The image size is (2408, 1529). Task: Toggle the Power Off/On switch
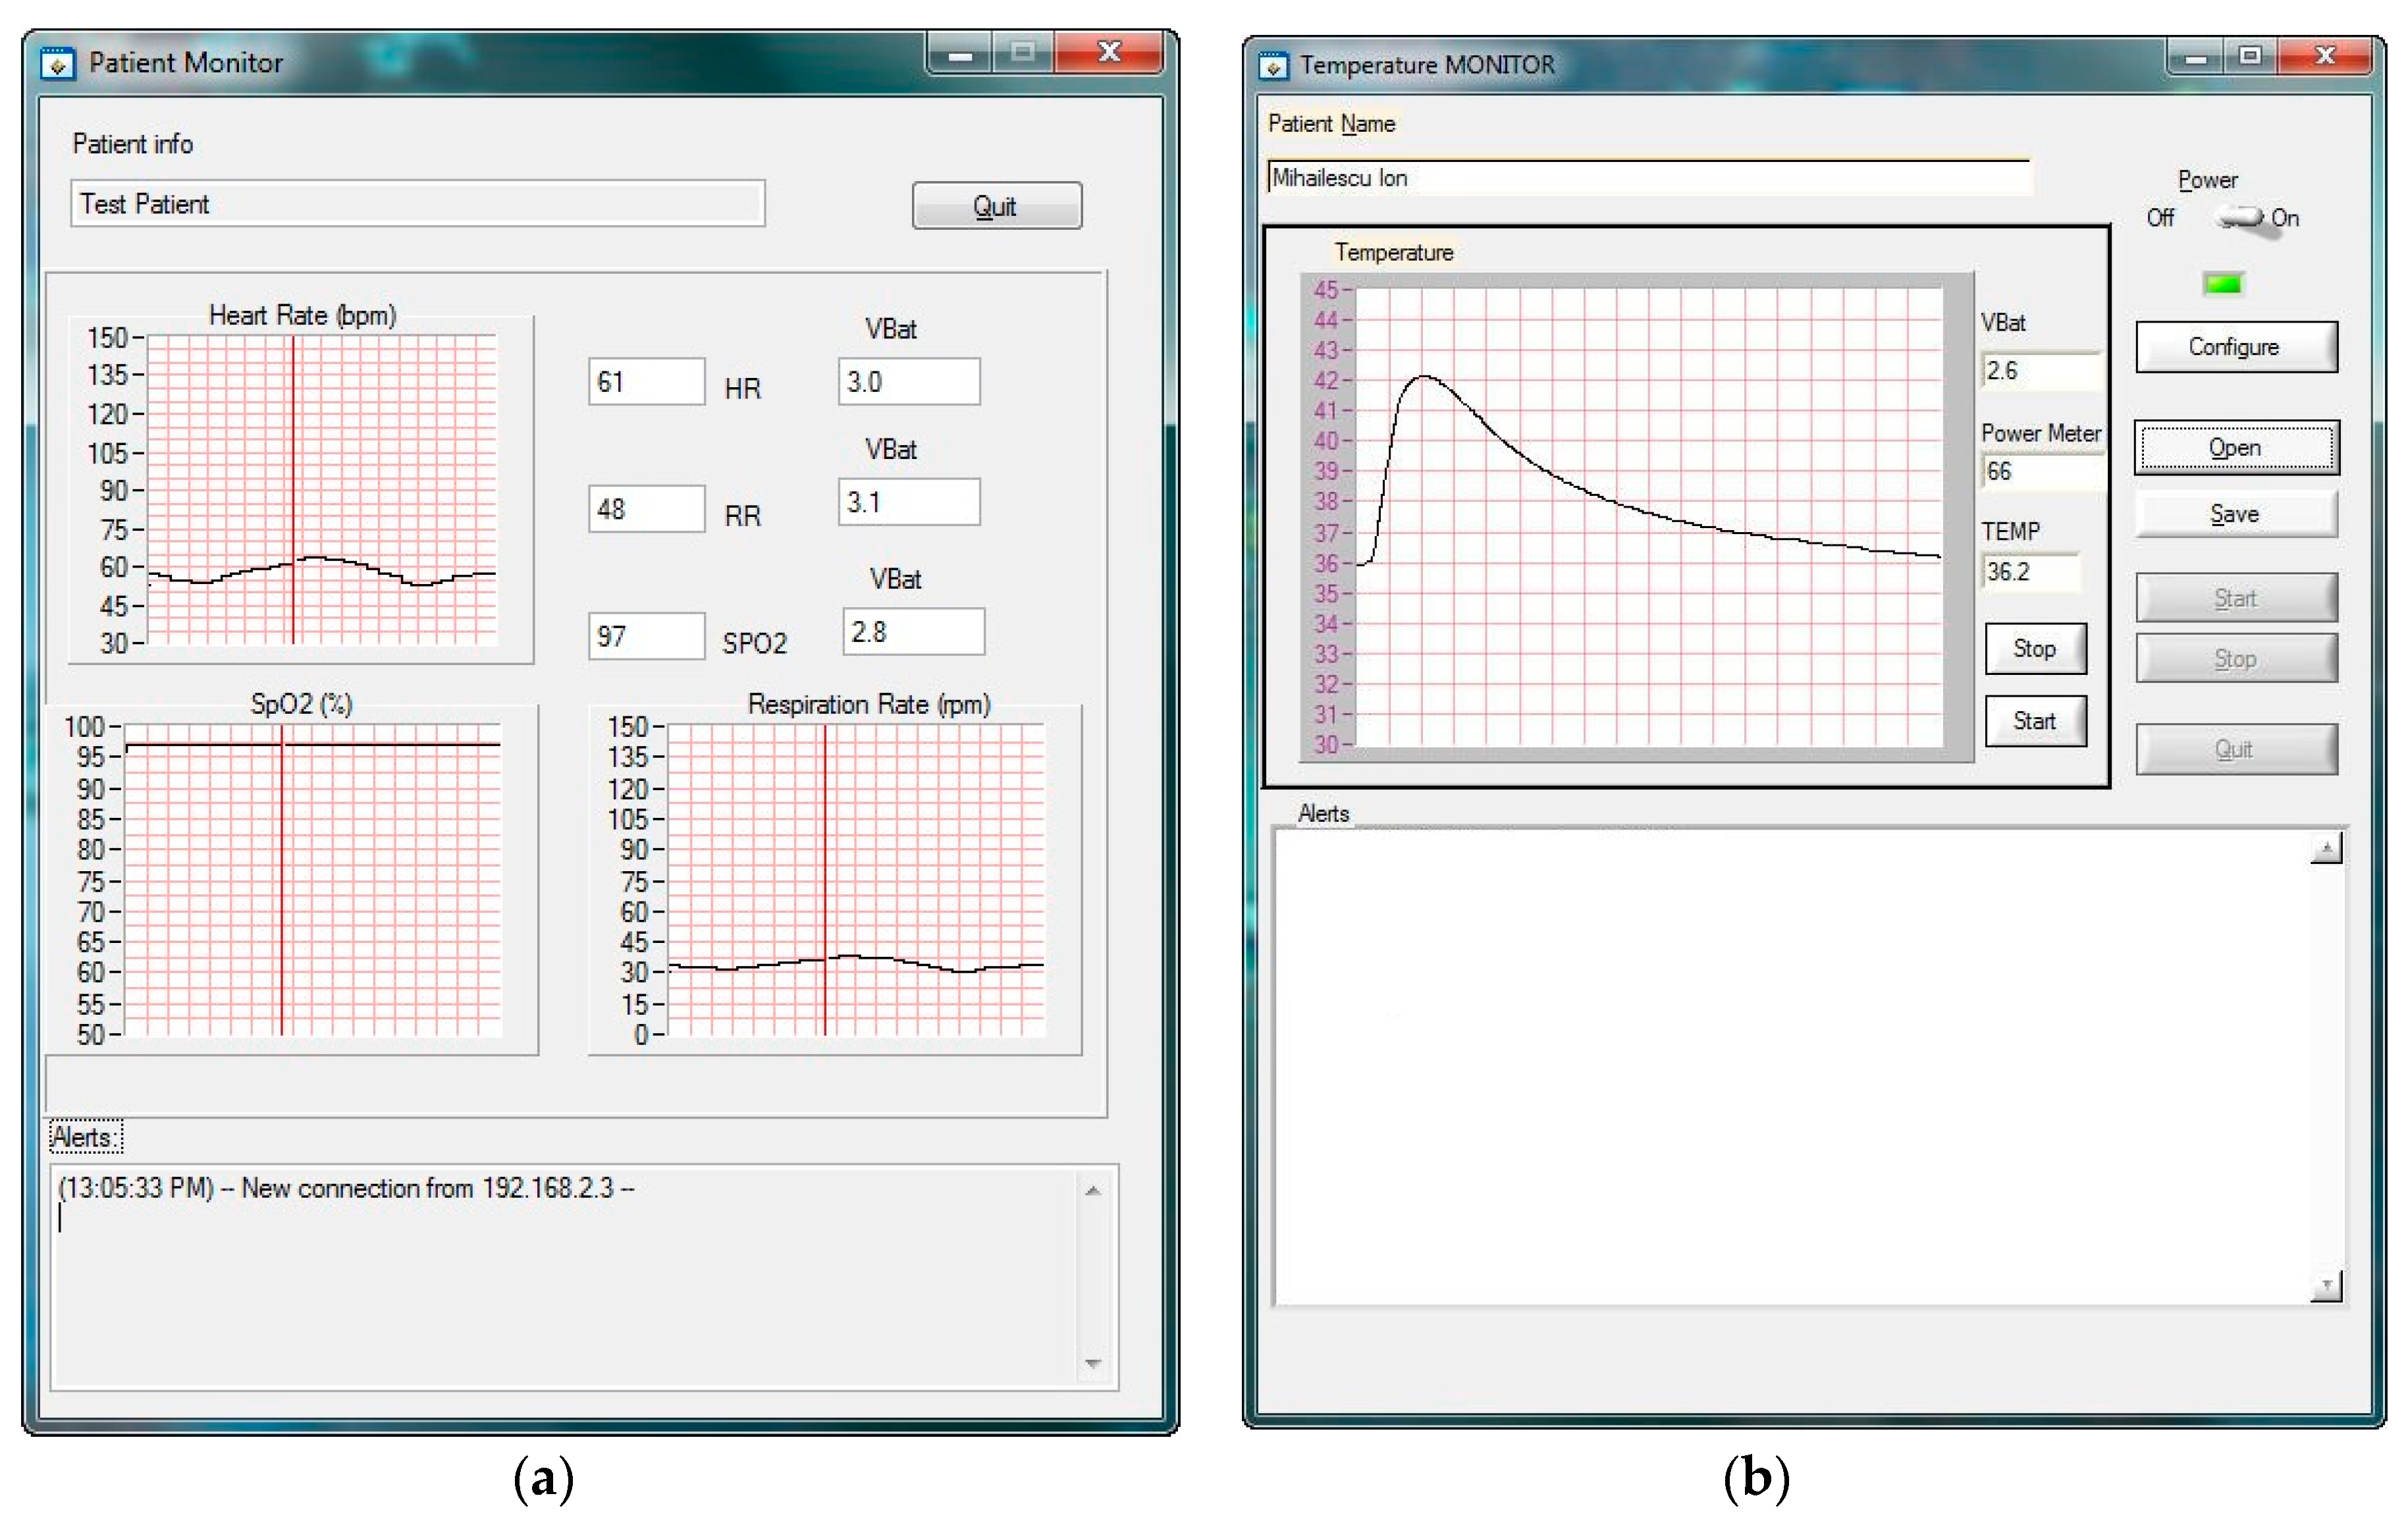[x=2241, y=217]
